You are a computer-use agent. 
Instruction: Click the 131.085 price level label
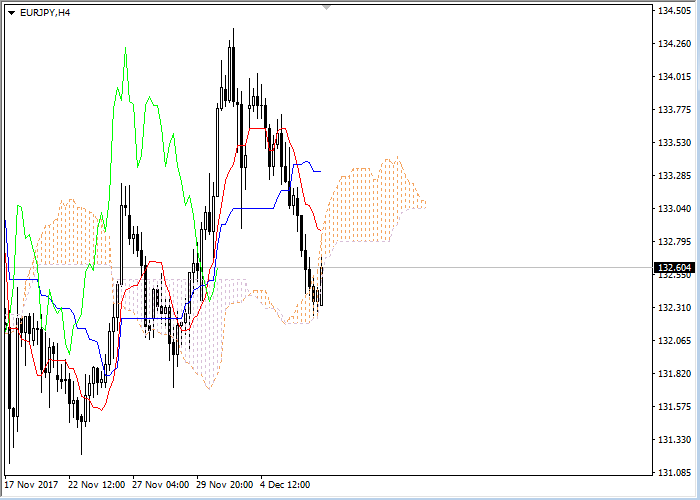pyautogui.click(x=675, y=472)
